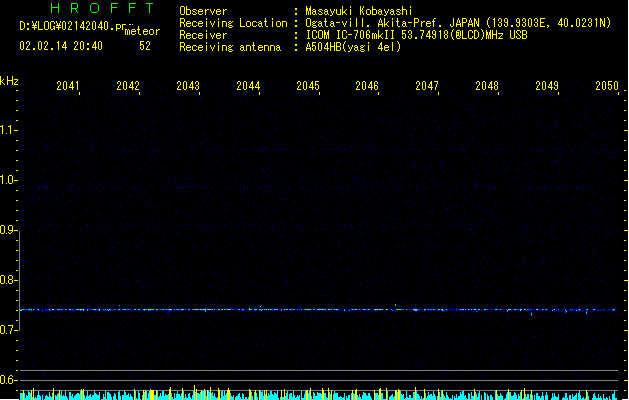
Task: Click the HROFFT title text
Action: click(x=102, y=8)
